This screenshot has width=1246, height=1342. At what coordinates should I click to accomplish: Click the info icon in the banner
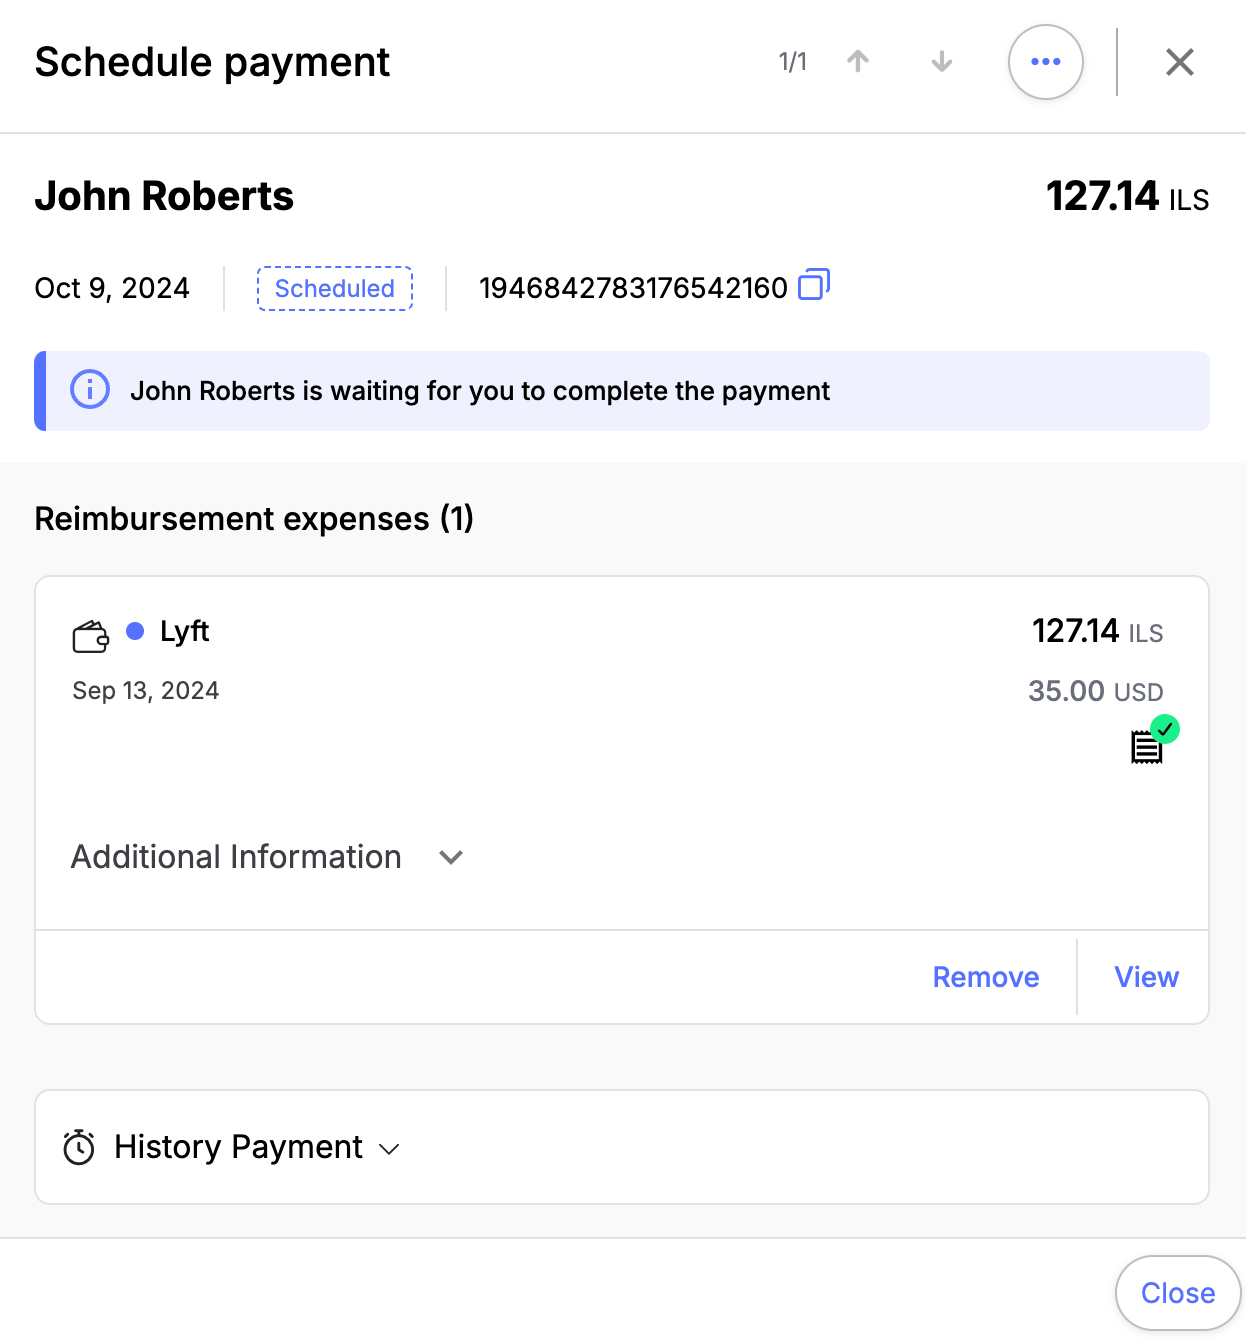(x=90, y=390)
